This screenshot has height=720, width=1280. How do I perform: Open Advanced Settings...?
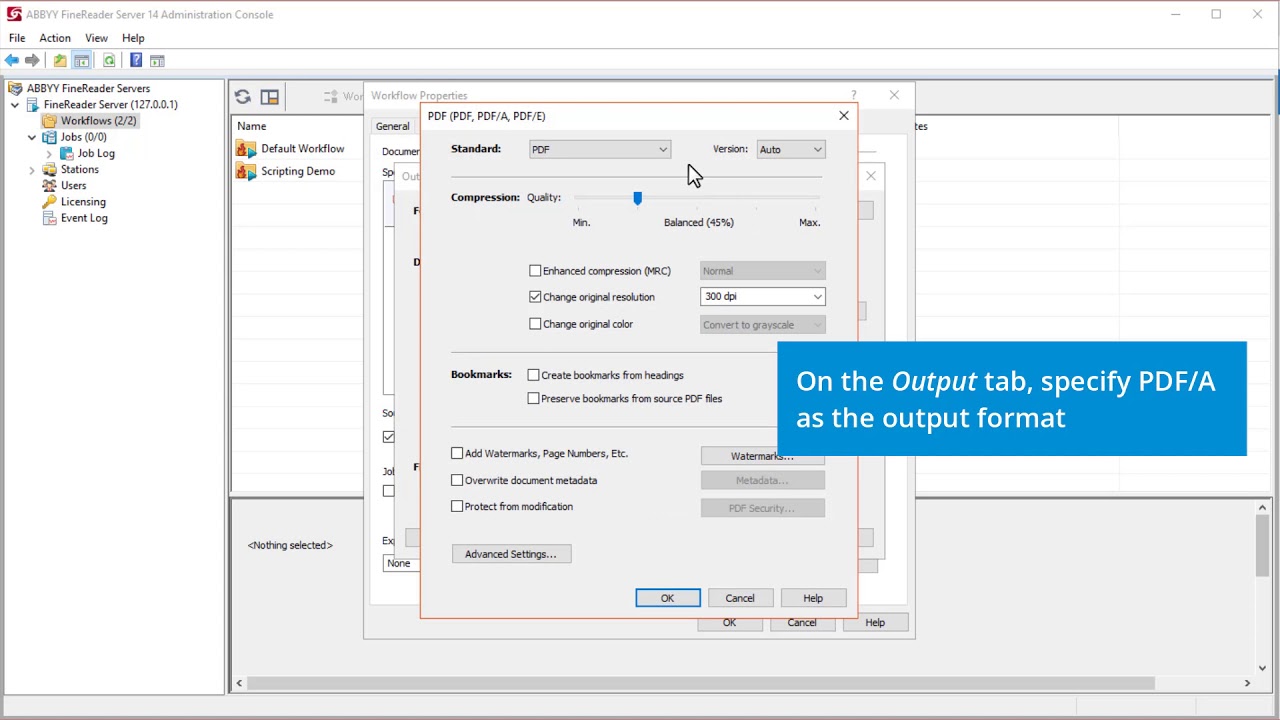click(511, 554)
